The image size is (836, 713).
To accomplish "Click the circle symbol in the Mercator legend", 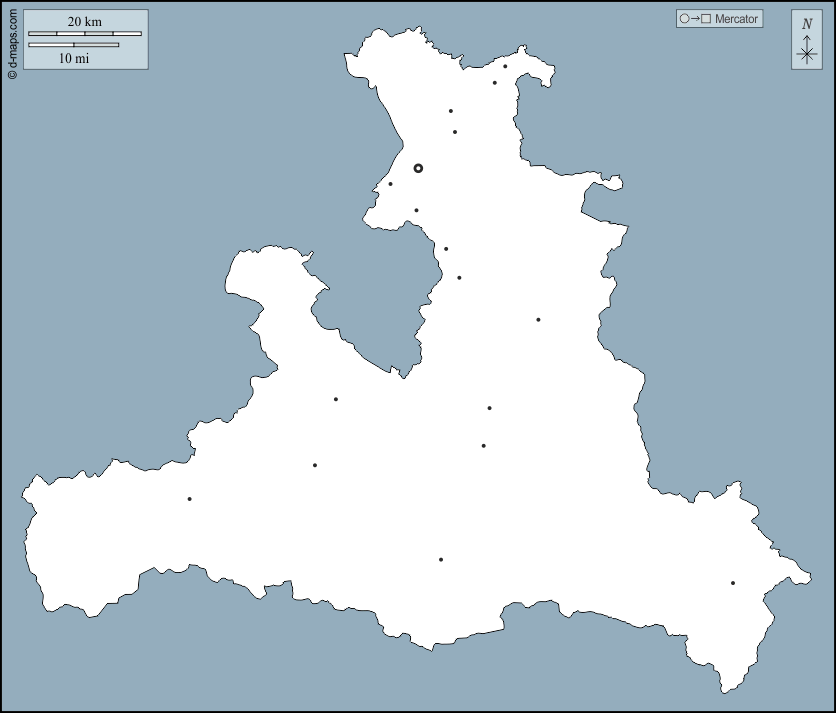I will tap(684, 19).
